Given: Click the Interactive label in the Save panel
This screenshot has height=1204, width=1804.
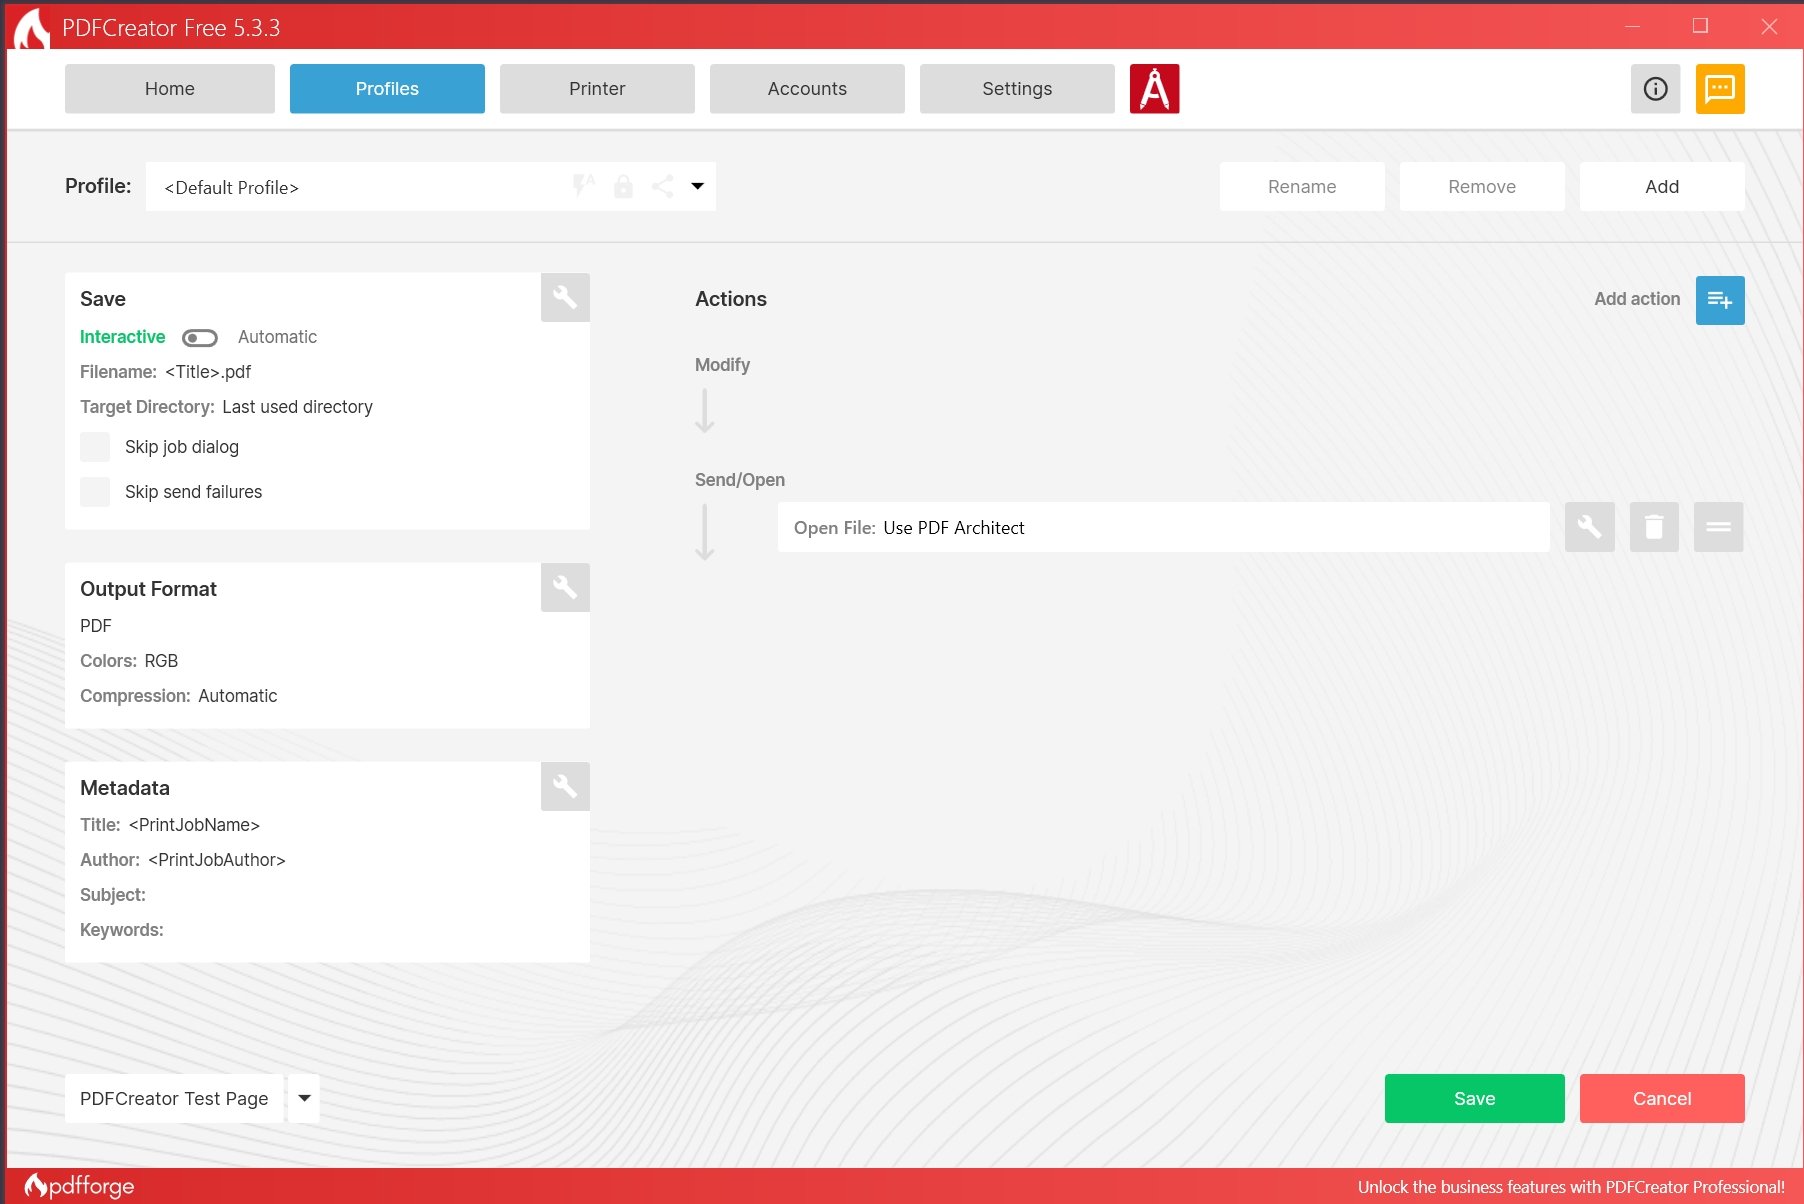Looking at the screenshot, I should pyautogui.click(x=122, y=337).
